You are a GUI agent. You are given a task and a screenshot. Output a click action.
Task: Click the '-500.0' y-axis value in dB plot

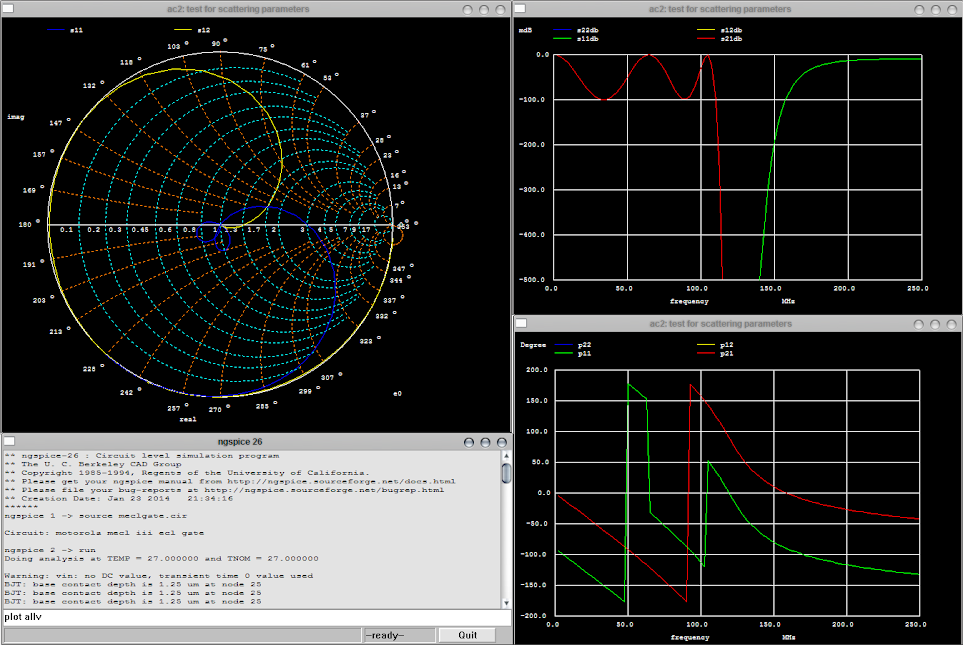531,280
